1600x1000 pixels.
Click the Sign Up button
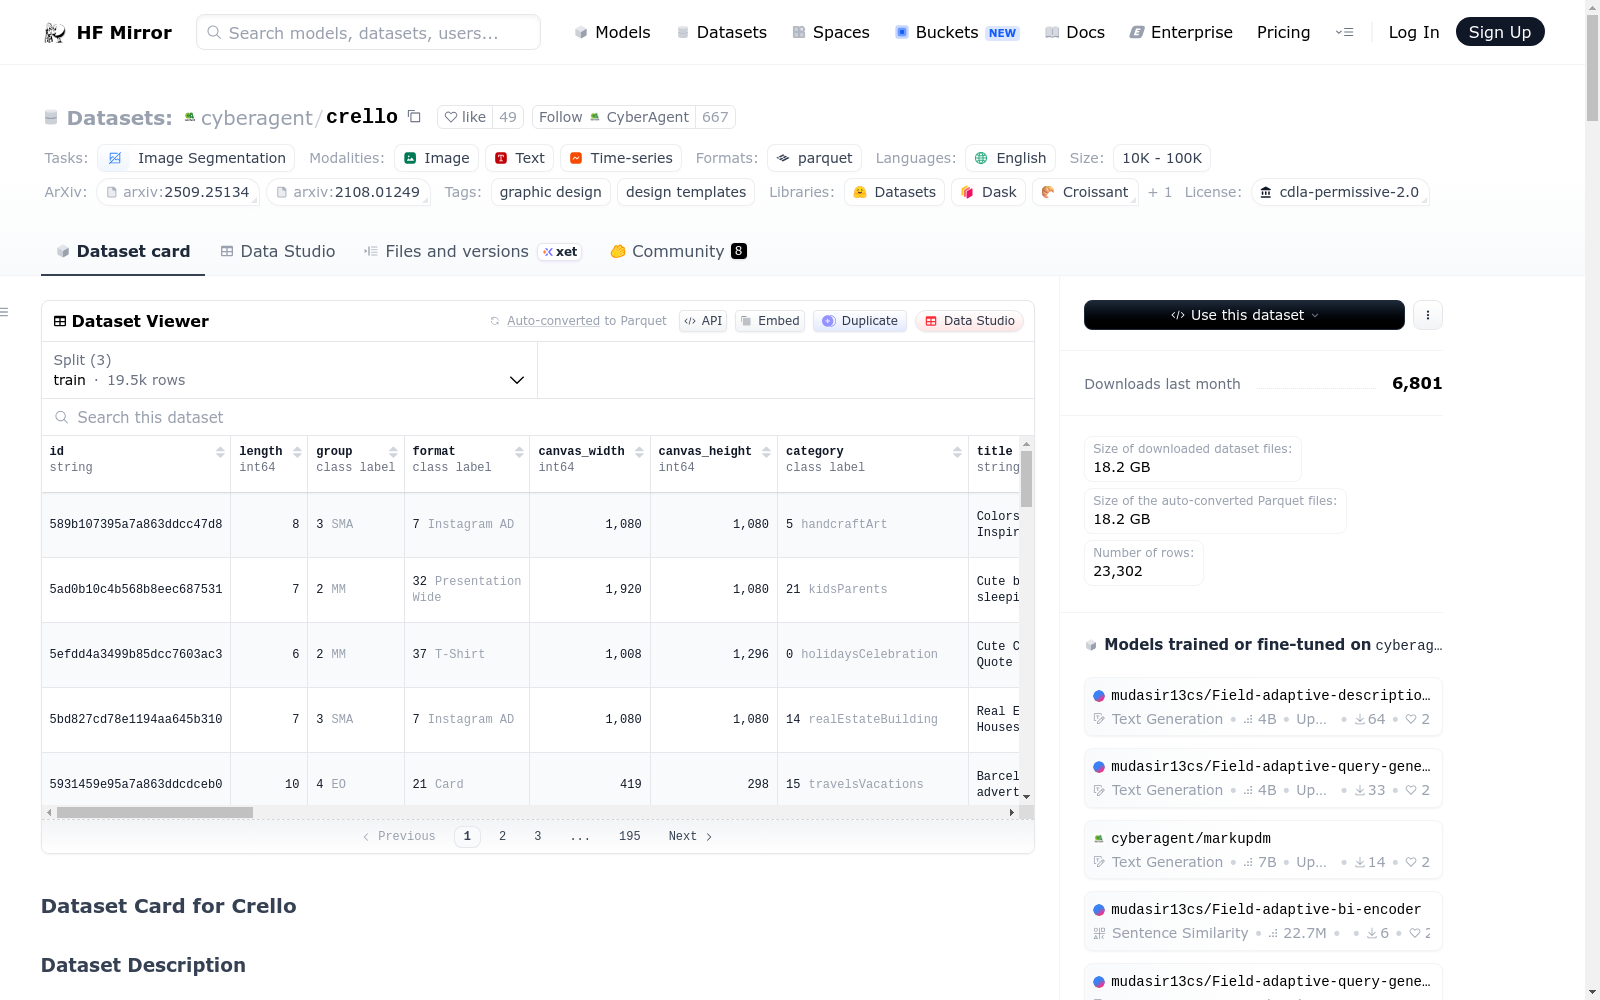pyautogui.click(x=1500, y=32)
